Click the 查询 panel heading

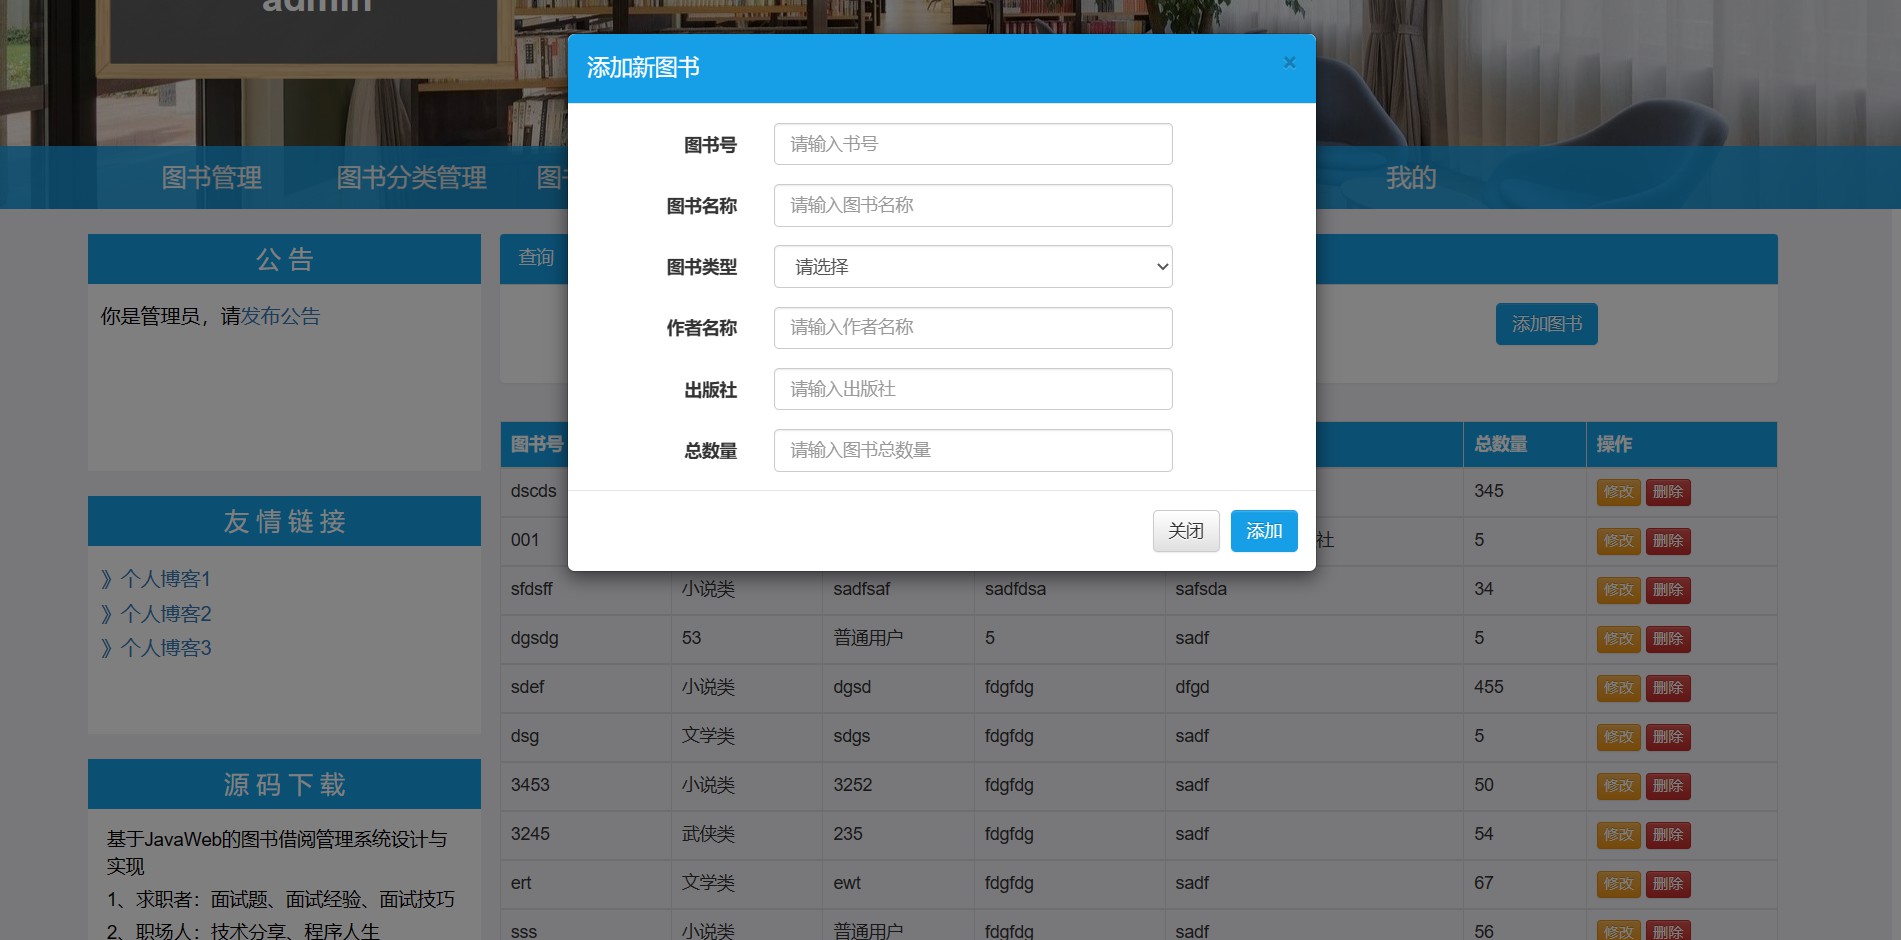coord(536,258)
